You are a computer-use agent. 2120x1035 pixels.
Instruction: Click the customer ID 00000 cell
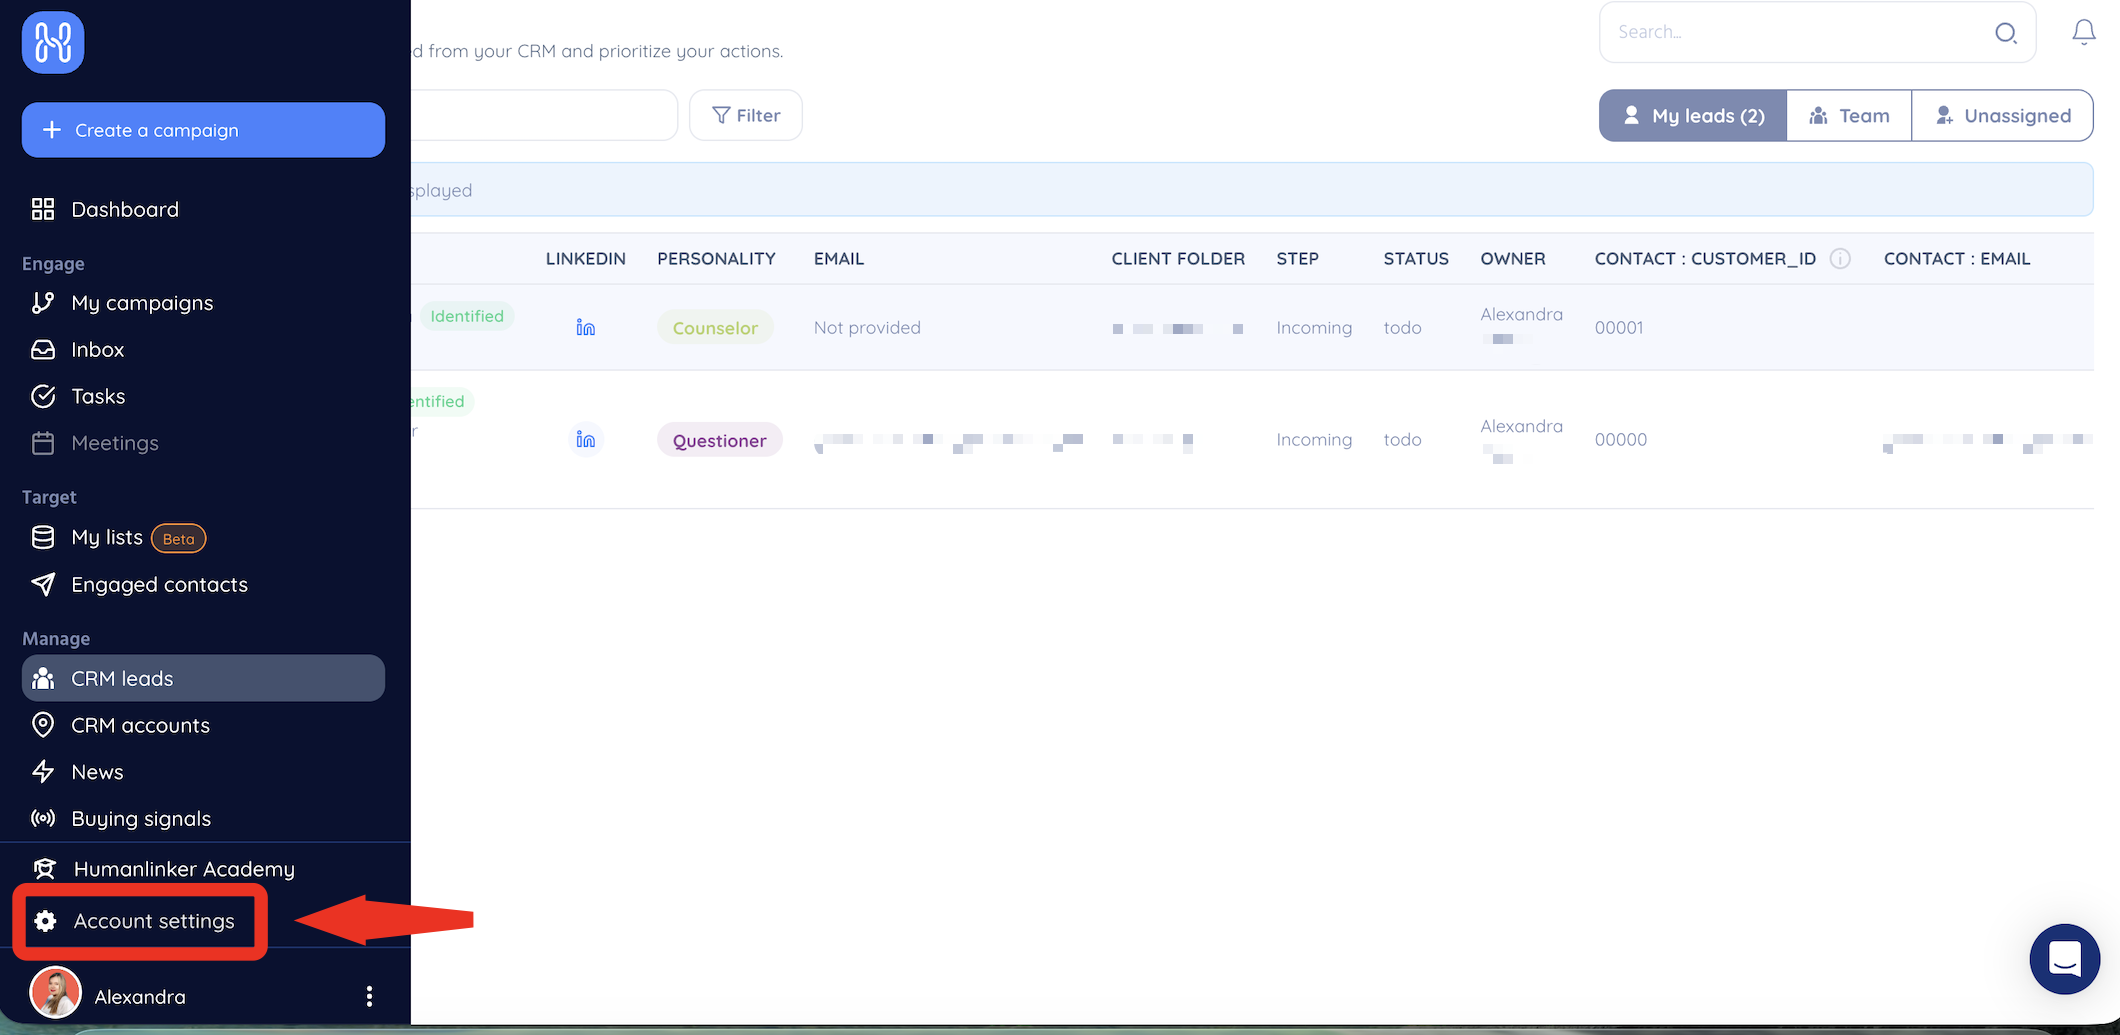point(1620,440)
